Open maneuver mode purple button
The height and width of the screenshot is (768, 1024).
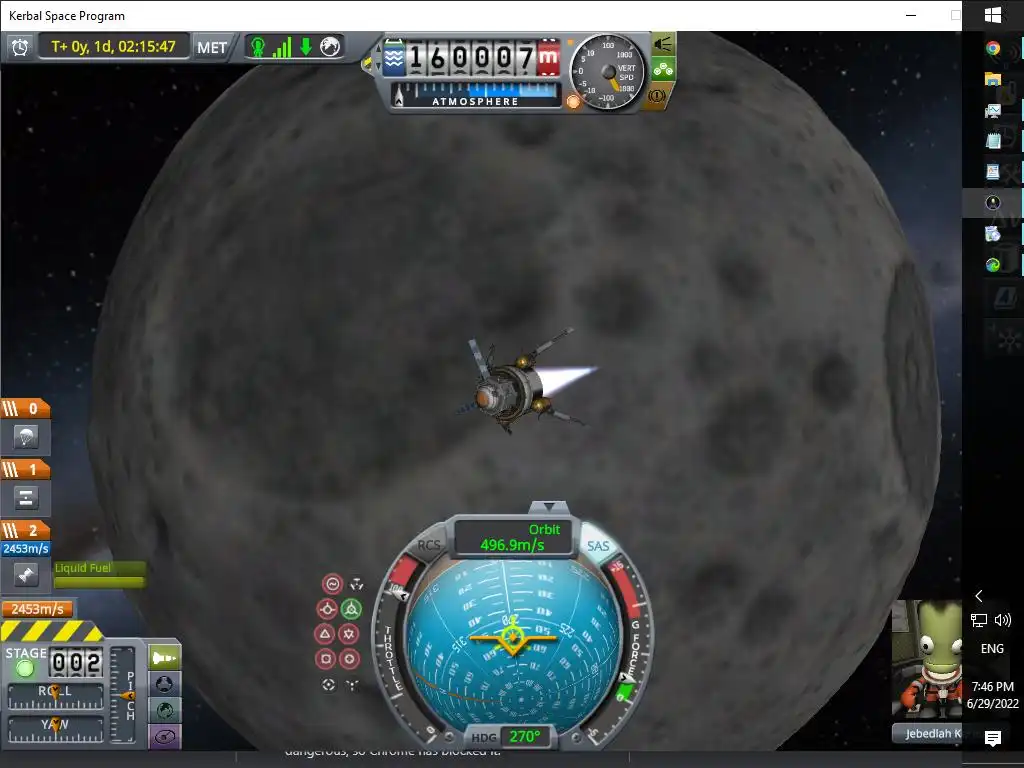165,737
